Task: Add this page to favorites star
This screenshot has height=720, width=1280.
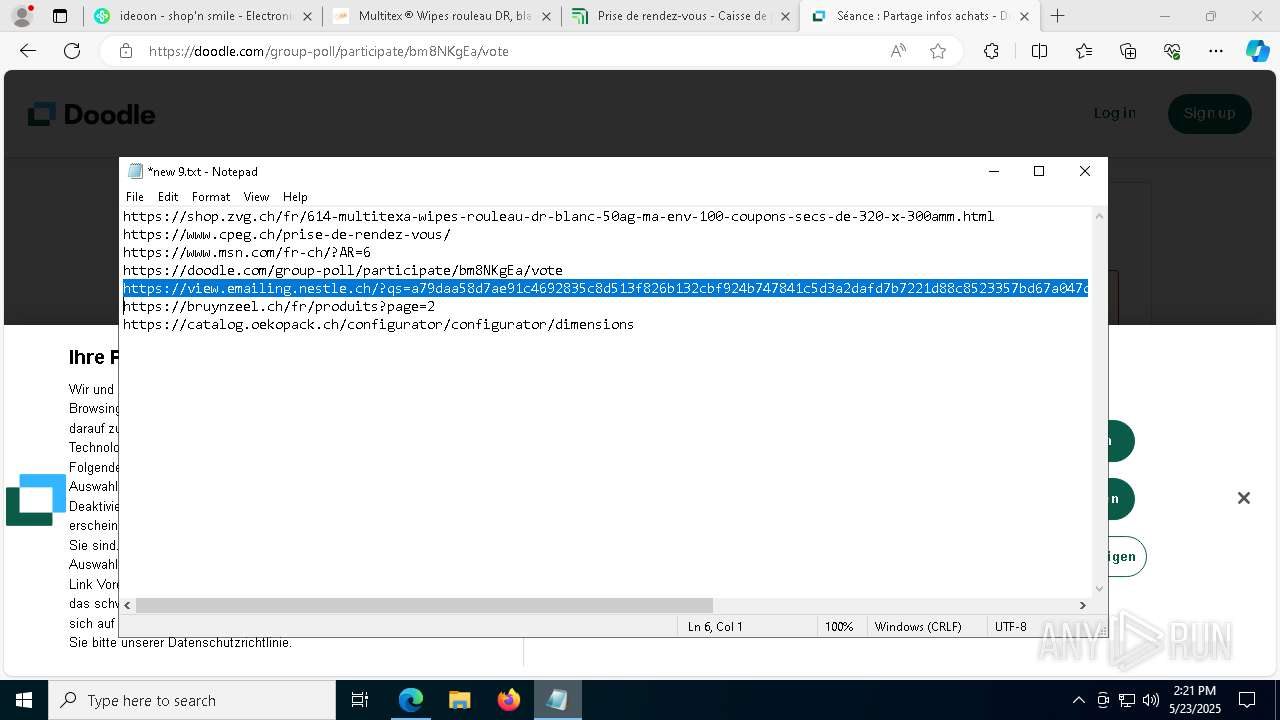Action: [x=938, y=51]
